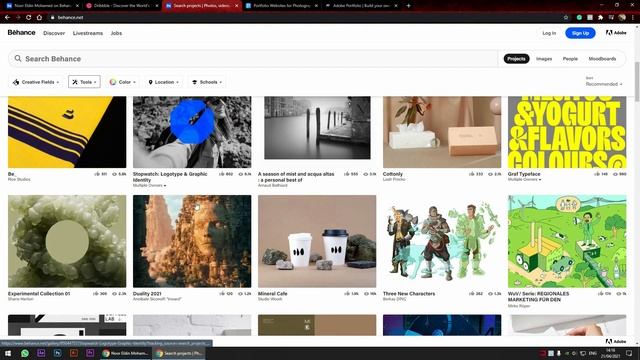
Task: Click the Adobe logo in footer
Action: click(x=616, y=341)
